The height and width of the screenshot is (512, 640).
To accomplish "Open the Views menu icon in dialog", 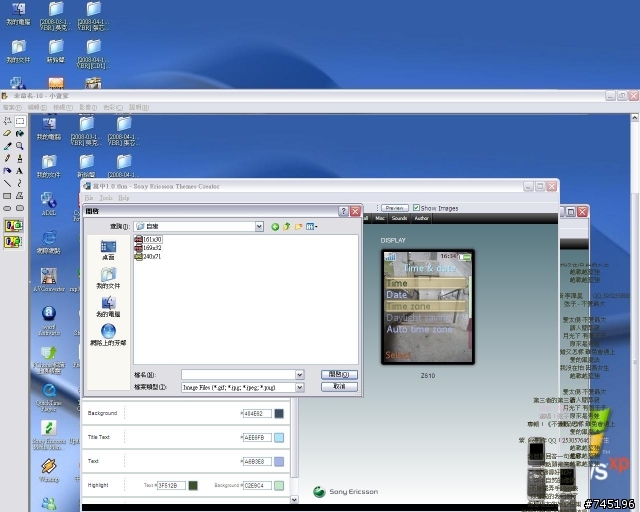I will point(311,227).
